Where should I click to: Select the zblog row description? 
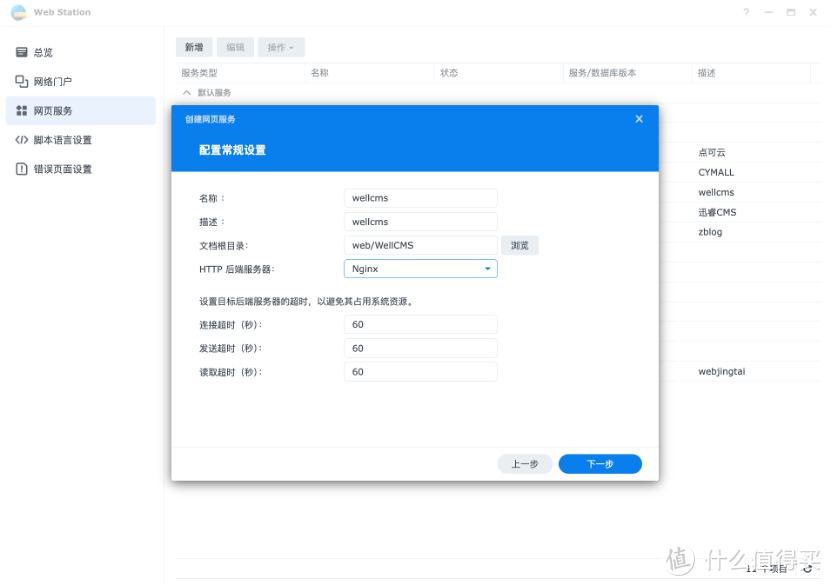tap(710, 232)
